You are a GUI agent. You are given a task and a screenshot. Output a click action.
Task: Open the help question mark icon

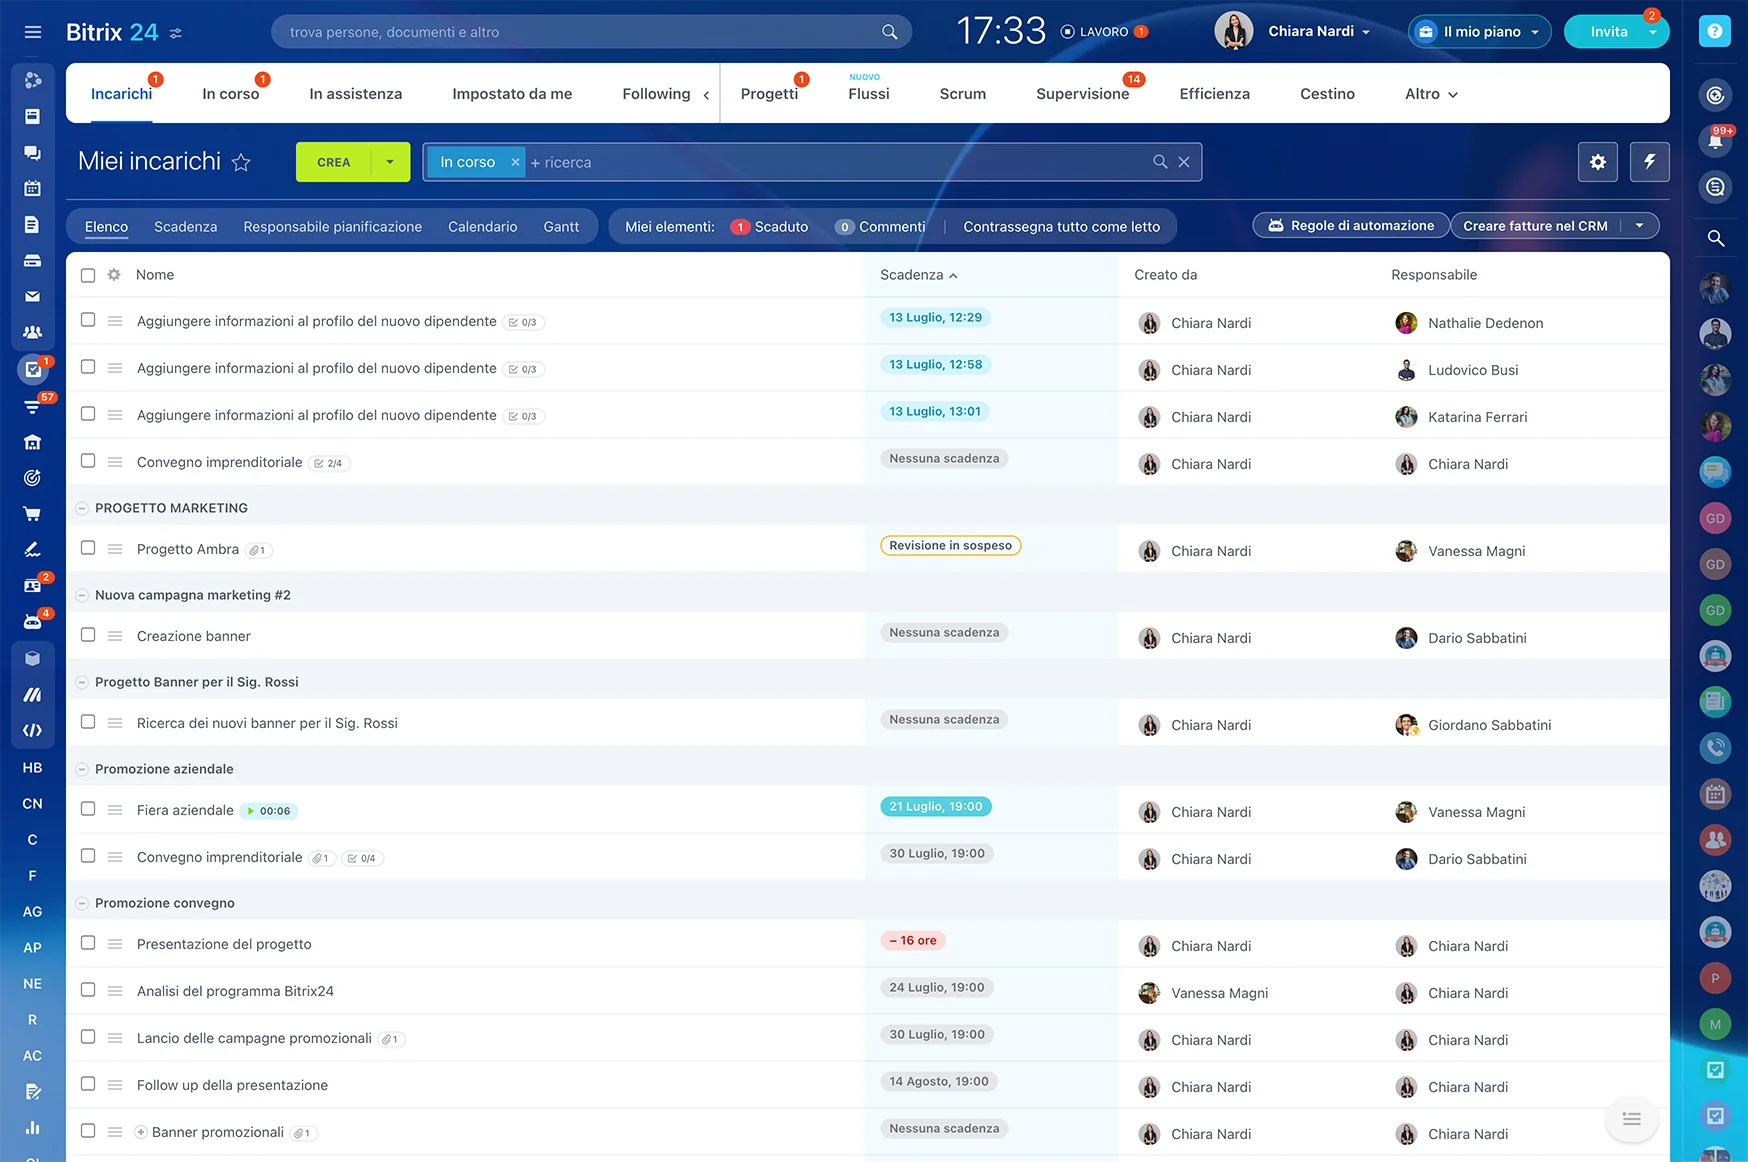(1714, 32)
